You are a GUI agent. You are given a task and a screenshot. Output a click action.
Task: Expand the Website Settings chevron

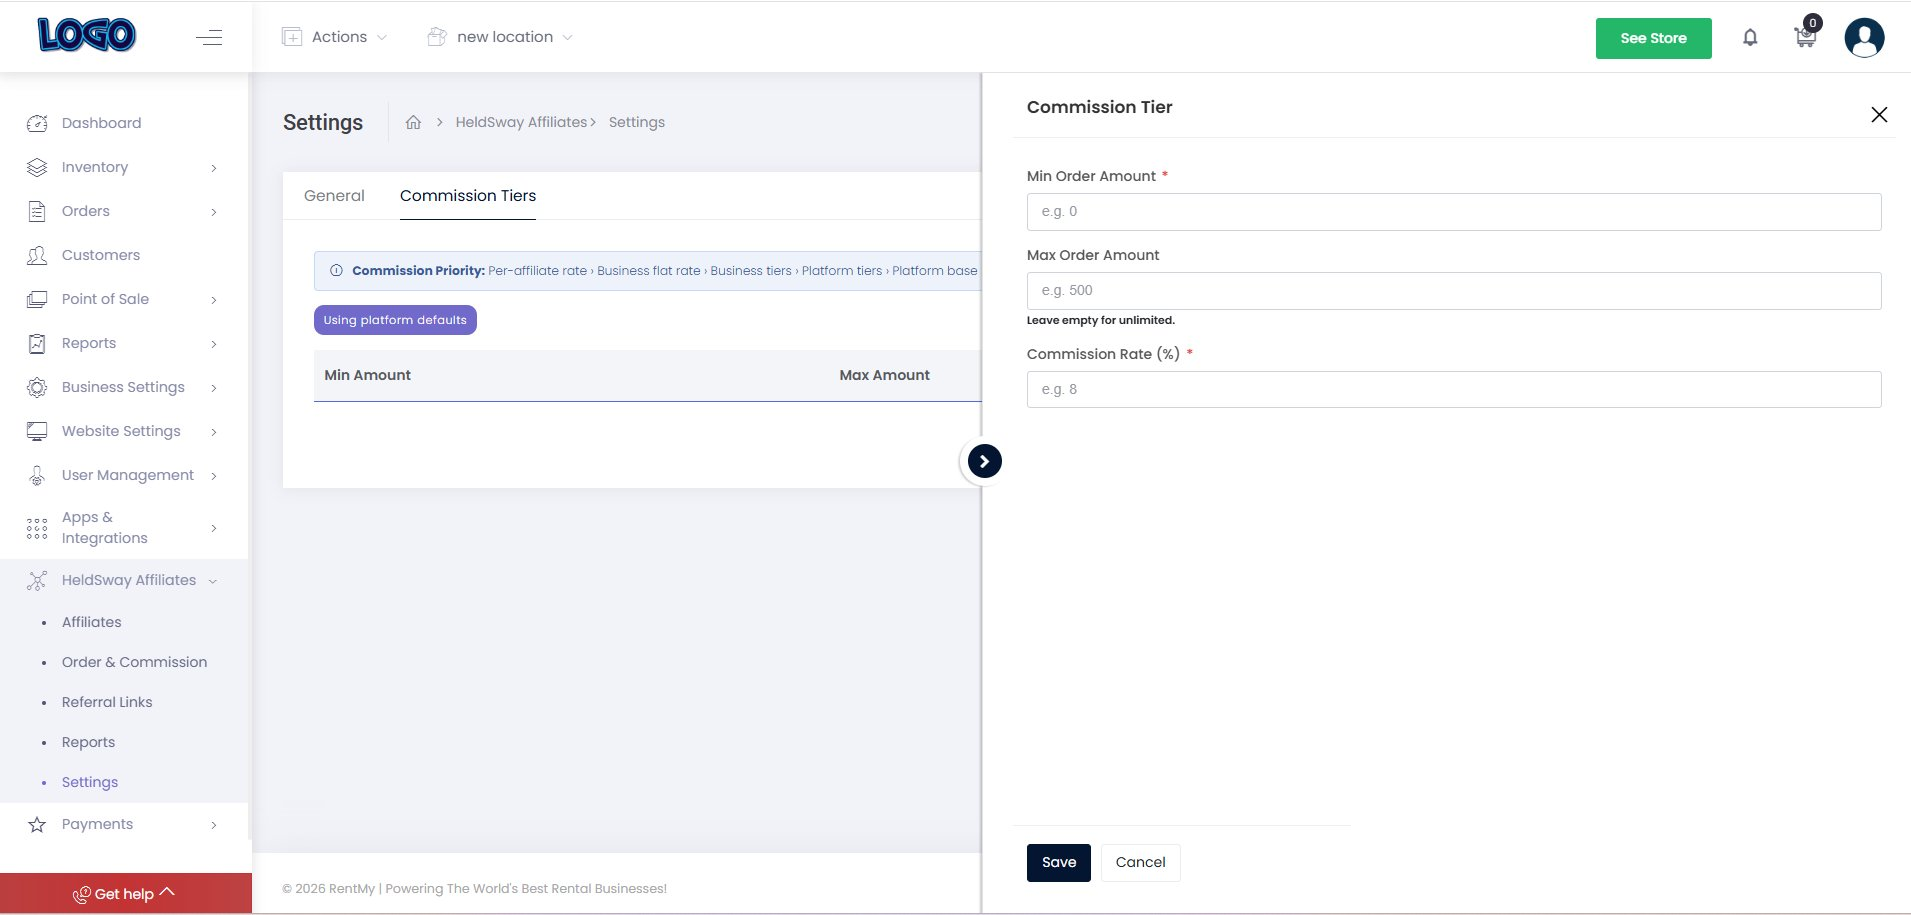tap(214, 432)
